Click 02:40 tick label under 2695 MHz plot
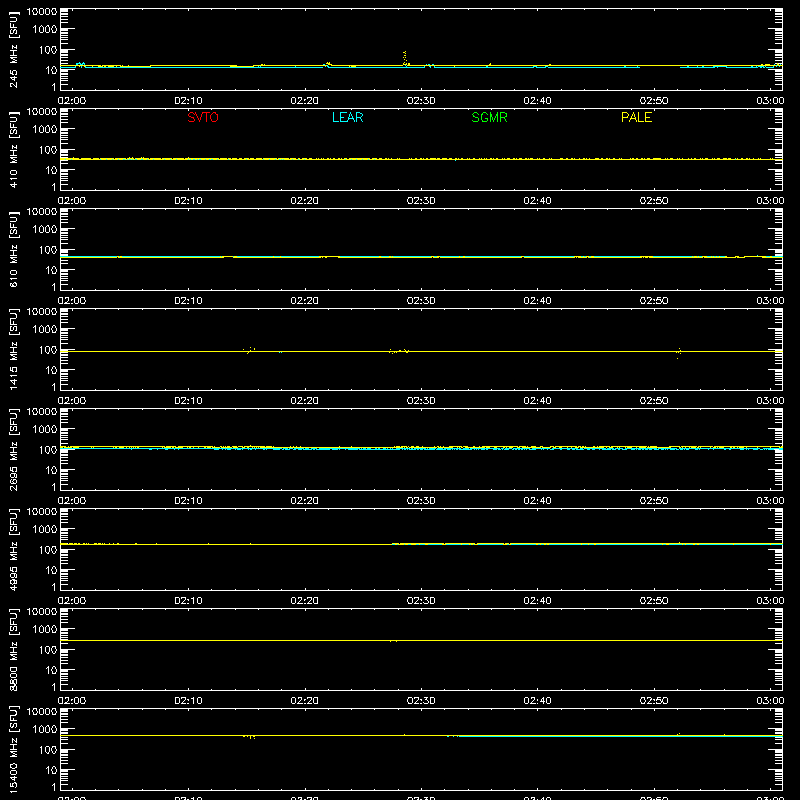 tap(537, 501)
